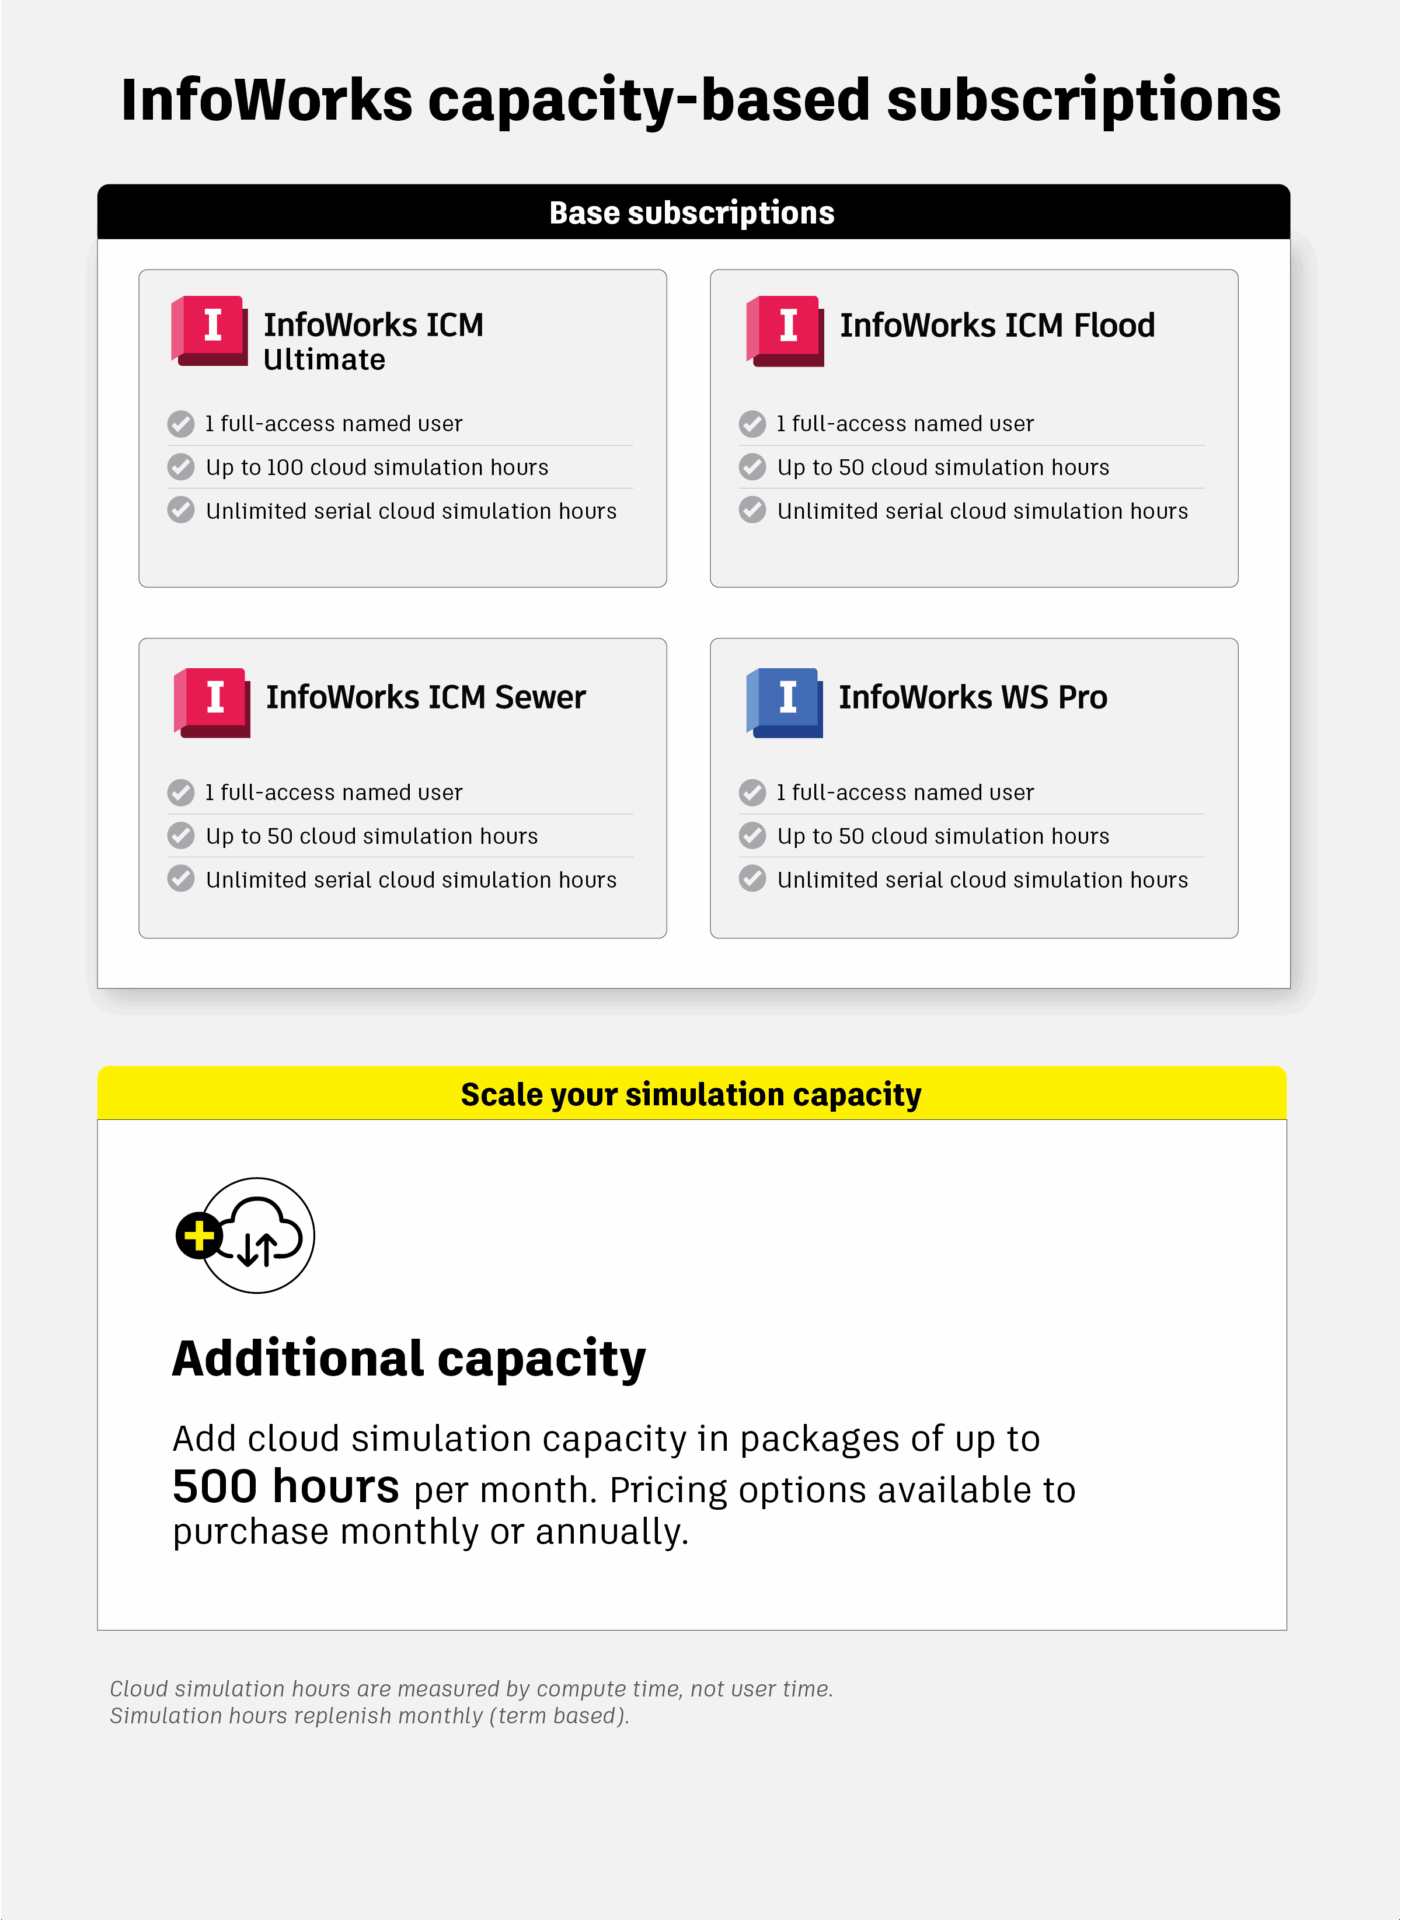Click the InfoWorks ICM Ultimate product icon
This screenshot has width=1401, height=1920.
coord(210,330)
